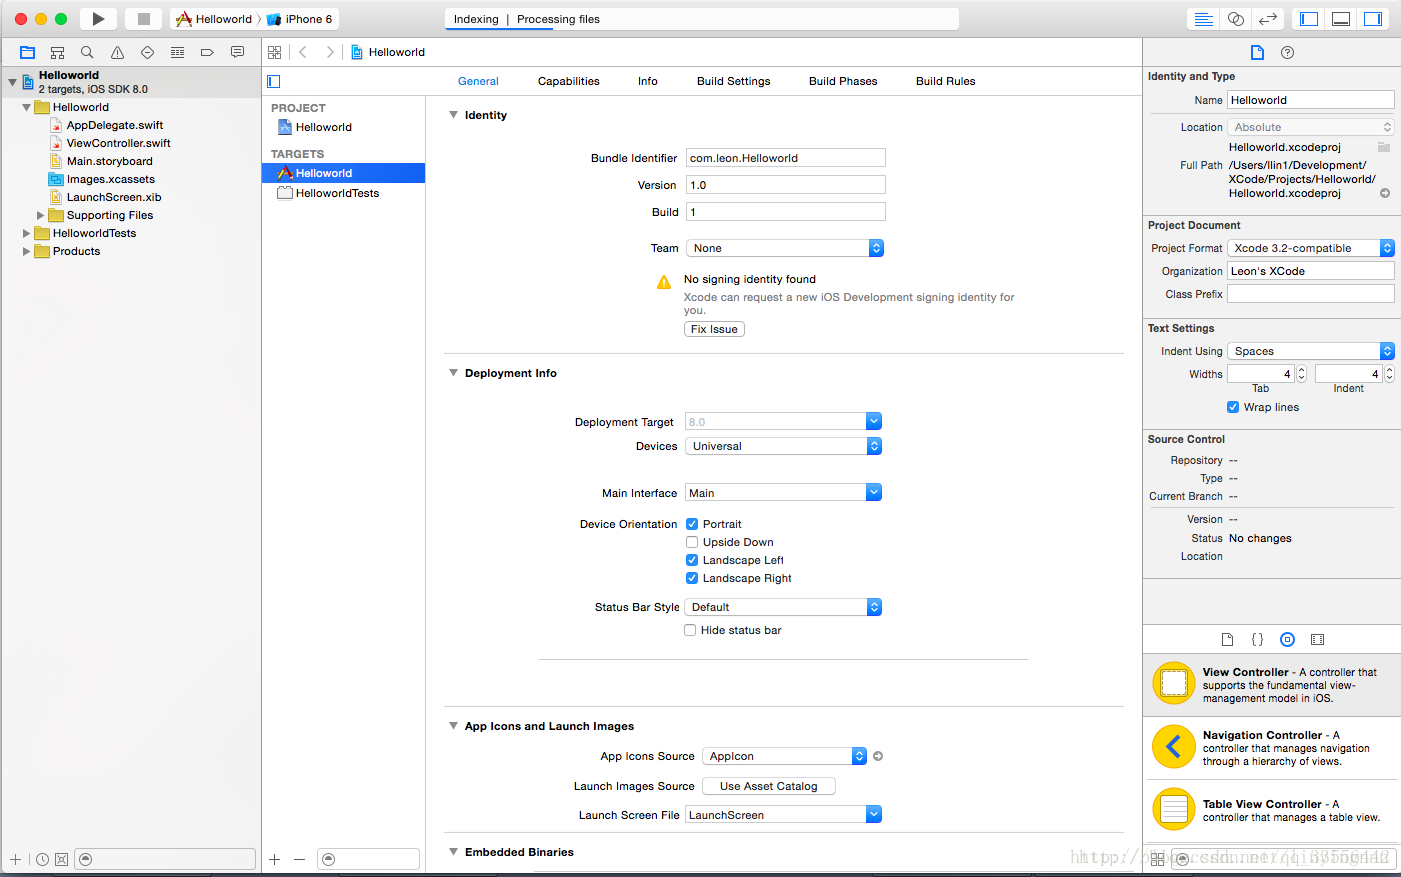Switch to the Info tab
Viewport: 1401px width, 877px height.
click(x=648, y=81)
